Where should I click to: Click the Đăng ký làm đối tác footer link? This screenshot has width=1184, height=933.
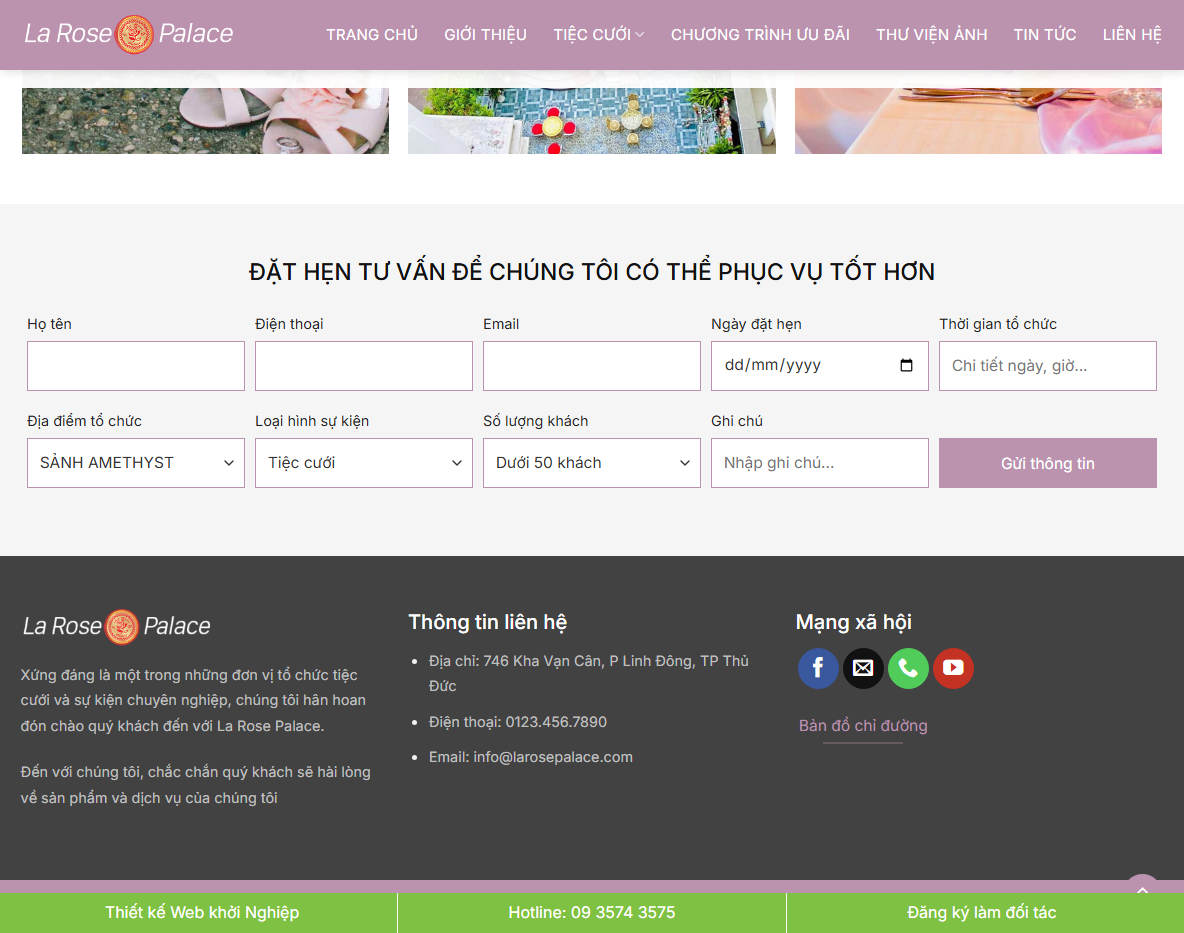tap(981, 912)
